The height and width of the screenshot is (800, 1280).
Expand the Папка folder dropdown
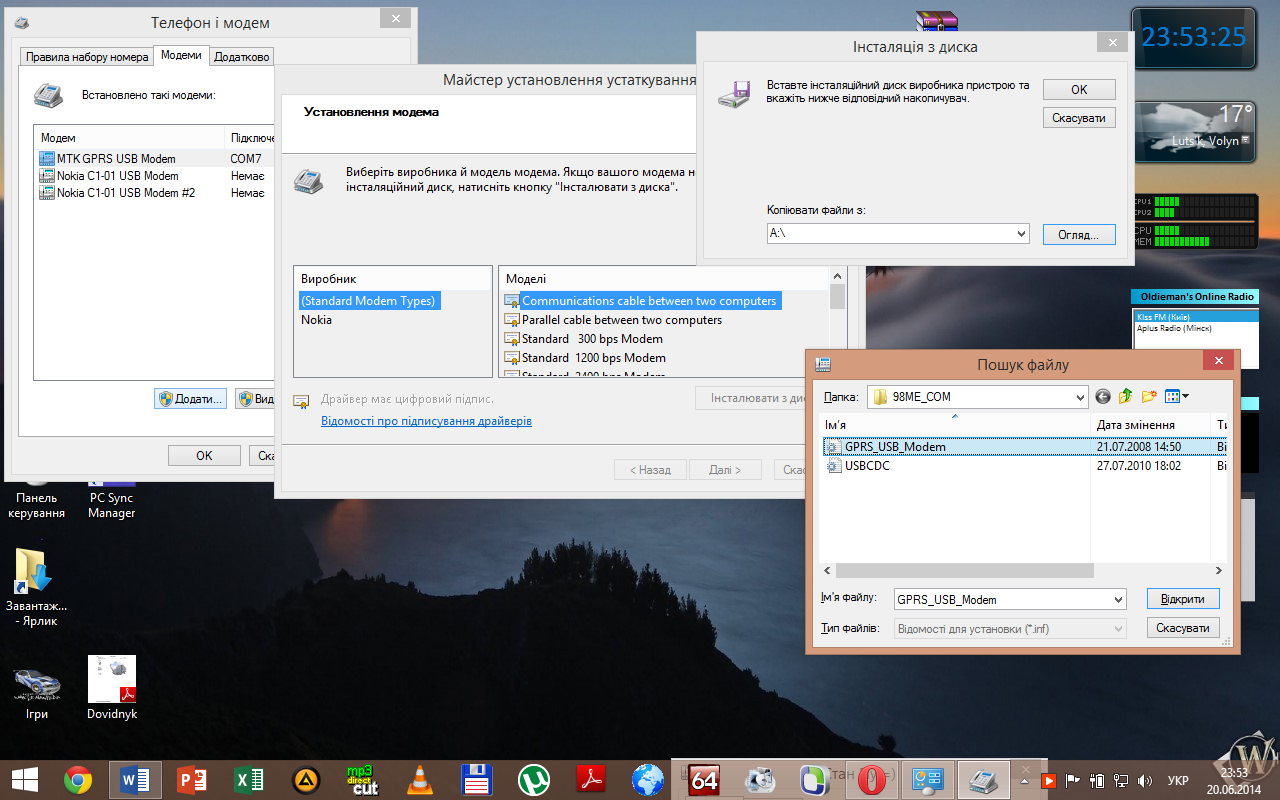[1079, 397]
